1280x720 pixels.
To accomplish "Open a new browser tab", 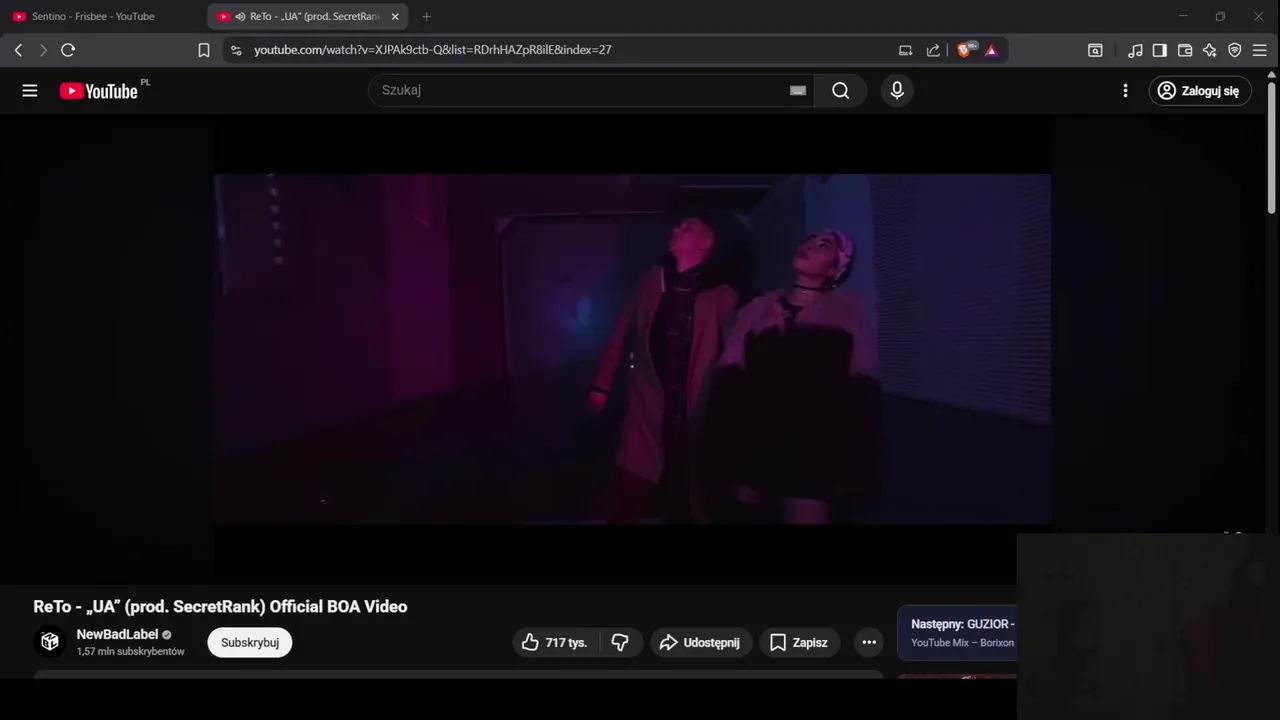I will [426, 16].
